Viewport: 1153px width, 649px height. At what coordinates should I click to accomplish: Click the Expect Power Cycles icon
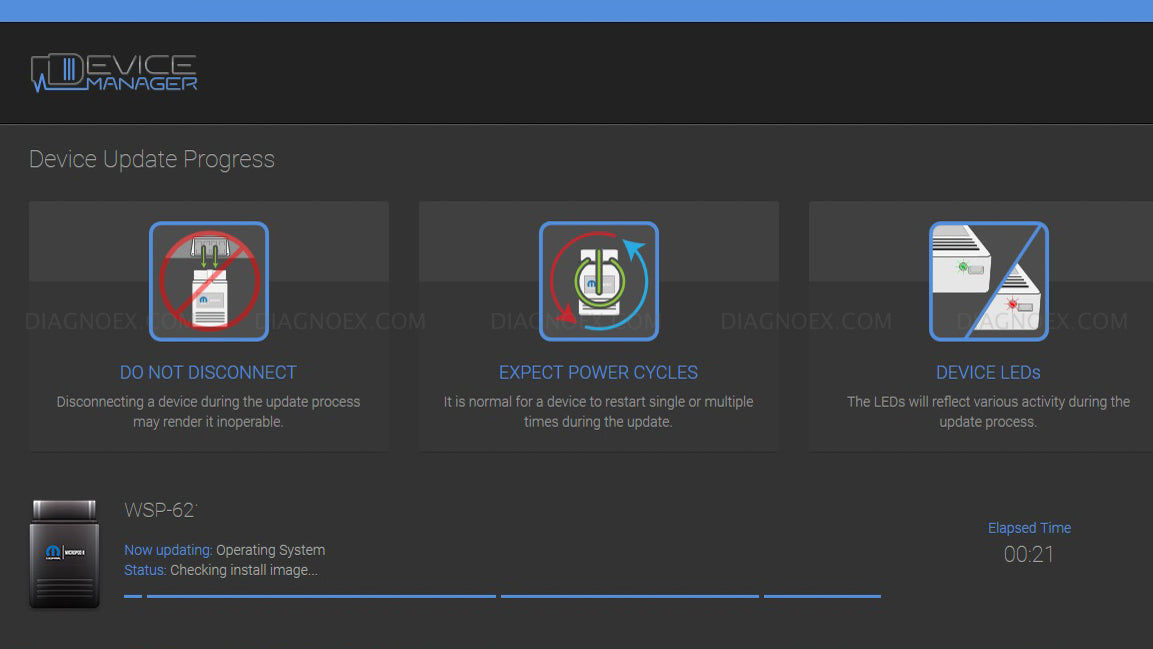(598, 281)
